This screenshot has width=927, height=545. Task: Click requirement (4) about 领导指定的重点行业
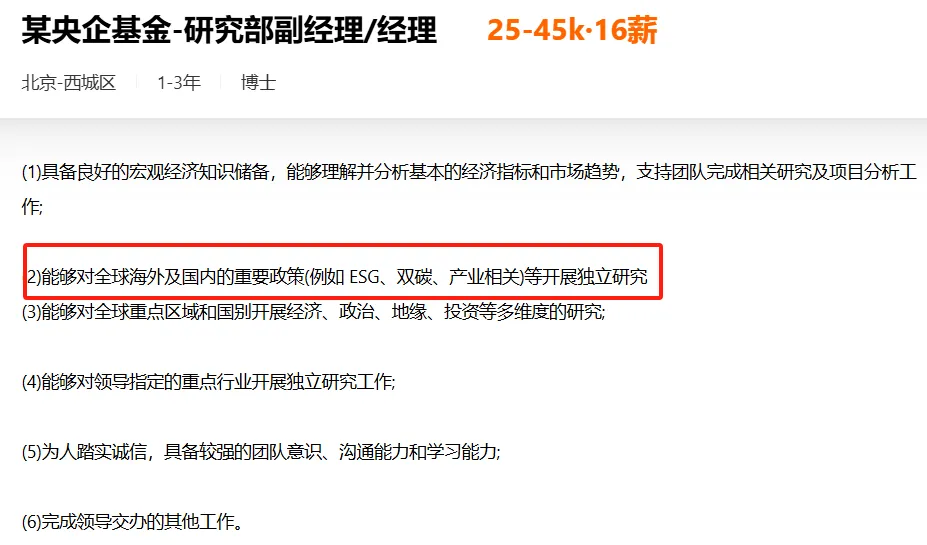(209, 381)
